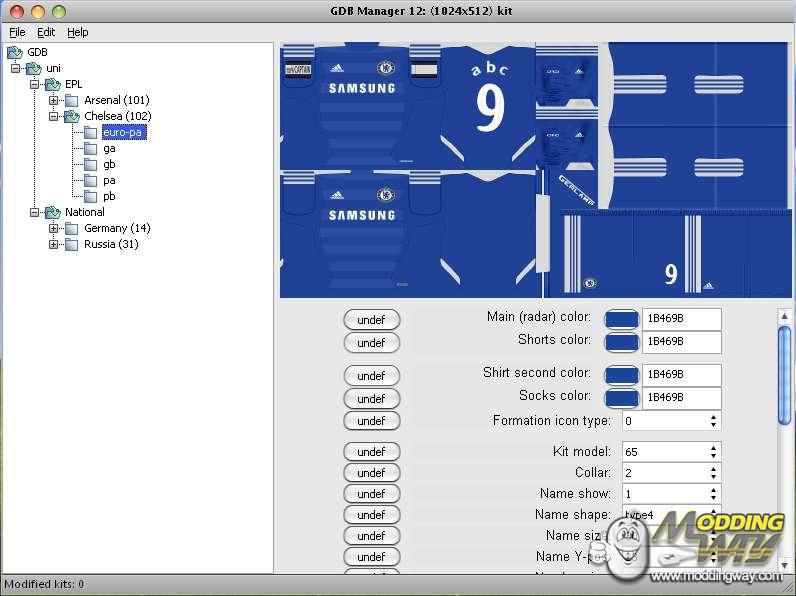The image size is (796, 596).
Task: Click the pb kit folder icon
Action: pyautogui.click(x=91, y=196)
